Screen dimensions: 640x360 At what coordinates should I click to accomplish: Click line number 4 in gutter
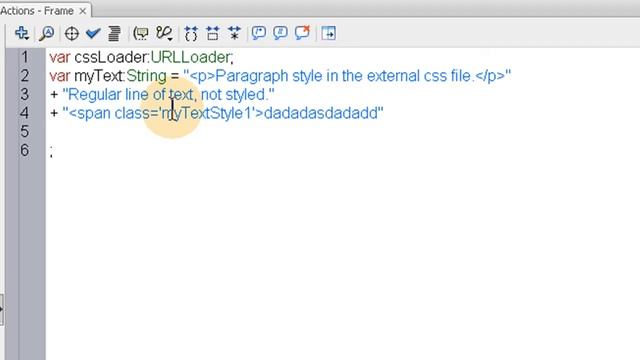pyautogui.click(x=25, y=113)
